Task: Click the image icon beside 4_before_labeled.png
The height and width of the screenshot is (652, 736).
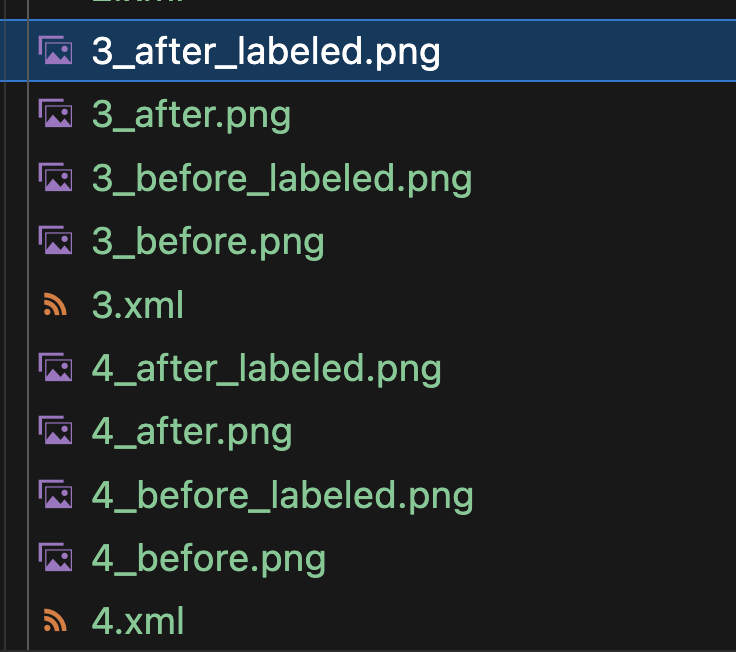Action: pyautogui.click(x=55, y=495)
